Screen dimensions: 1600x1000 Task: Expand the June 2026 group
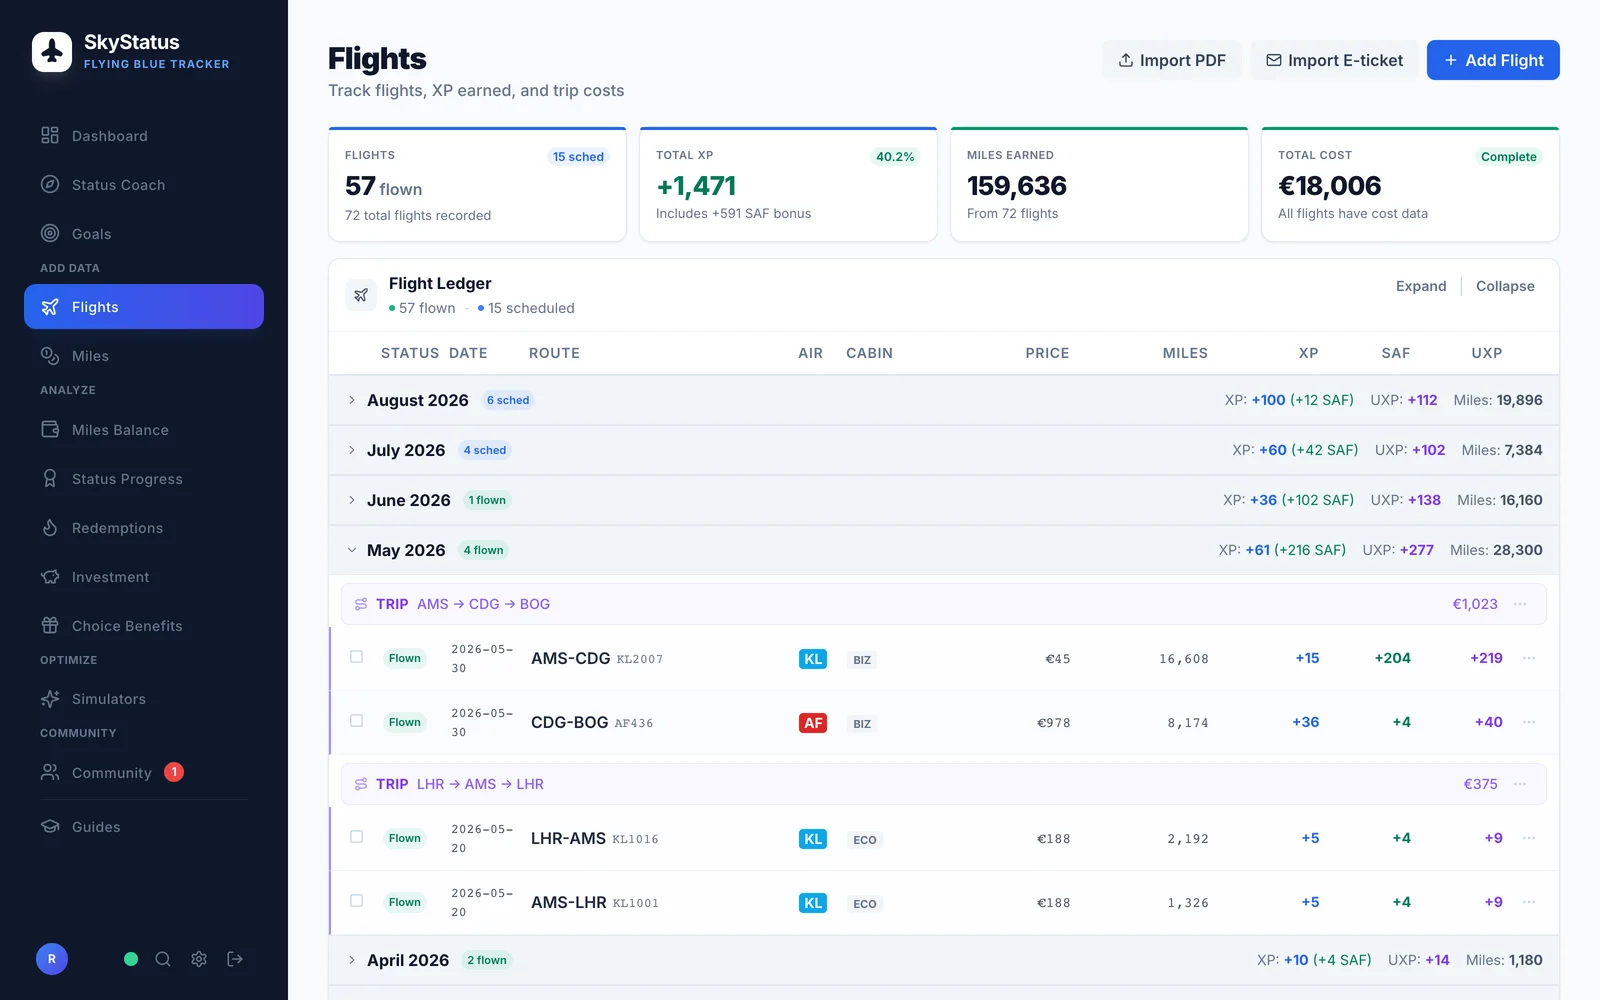(944, 500)
